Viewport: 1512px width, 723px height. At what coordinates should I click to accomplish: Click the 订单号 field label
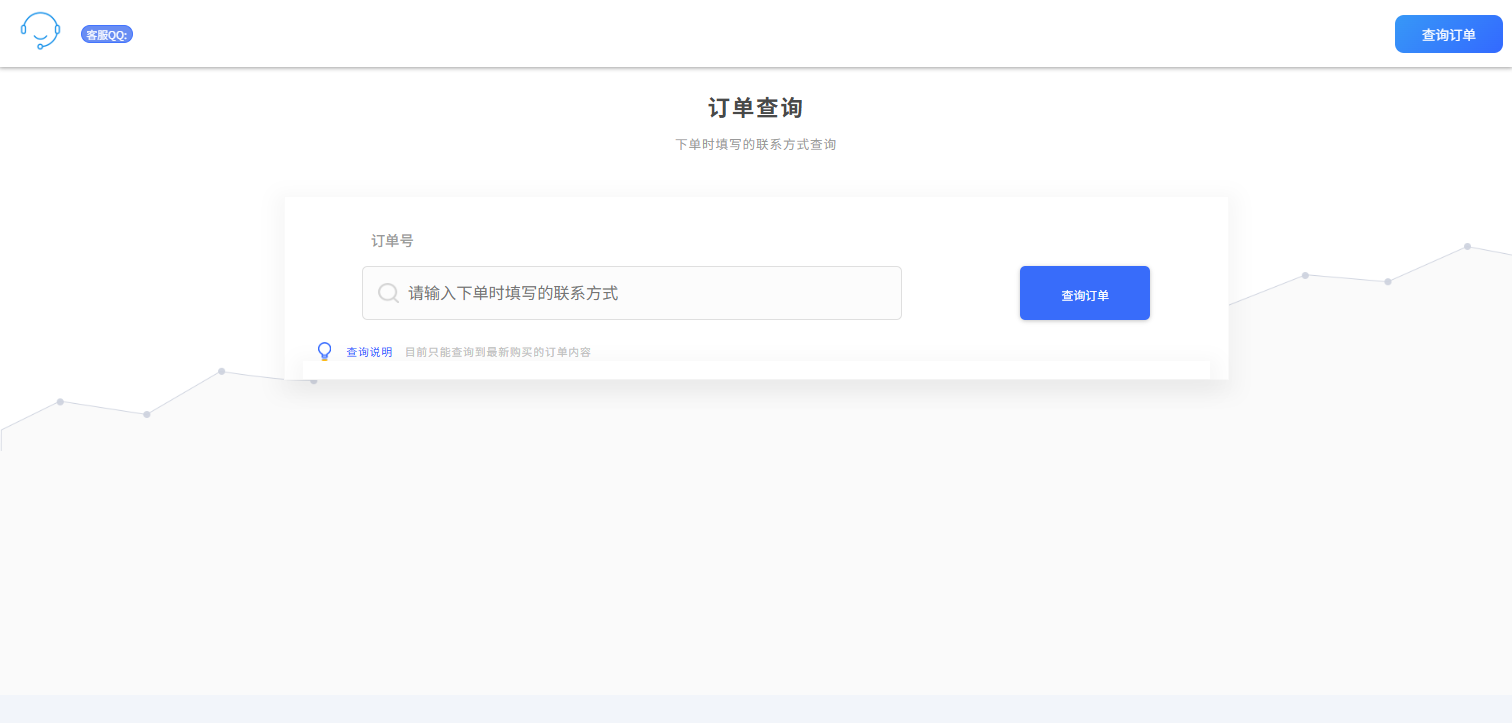[393, 240]
